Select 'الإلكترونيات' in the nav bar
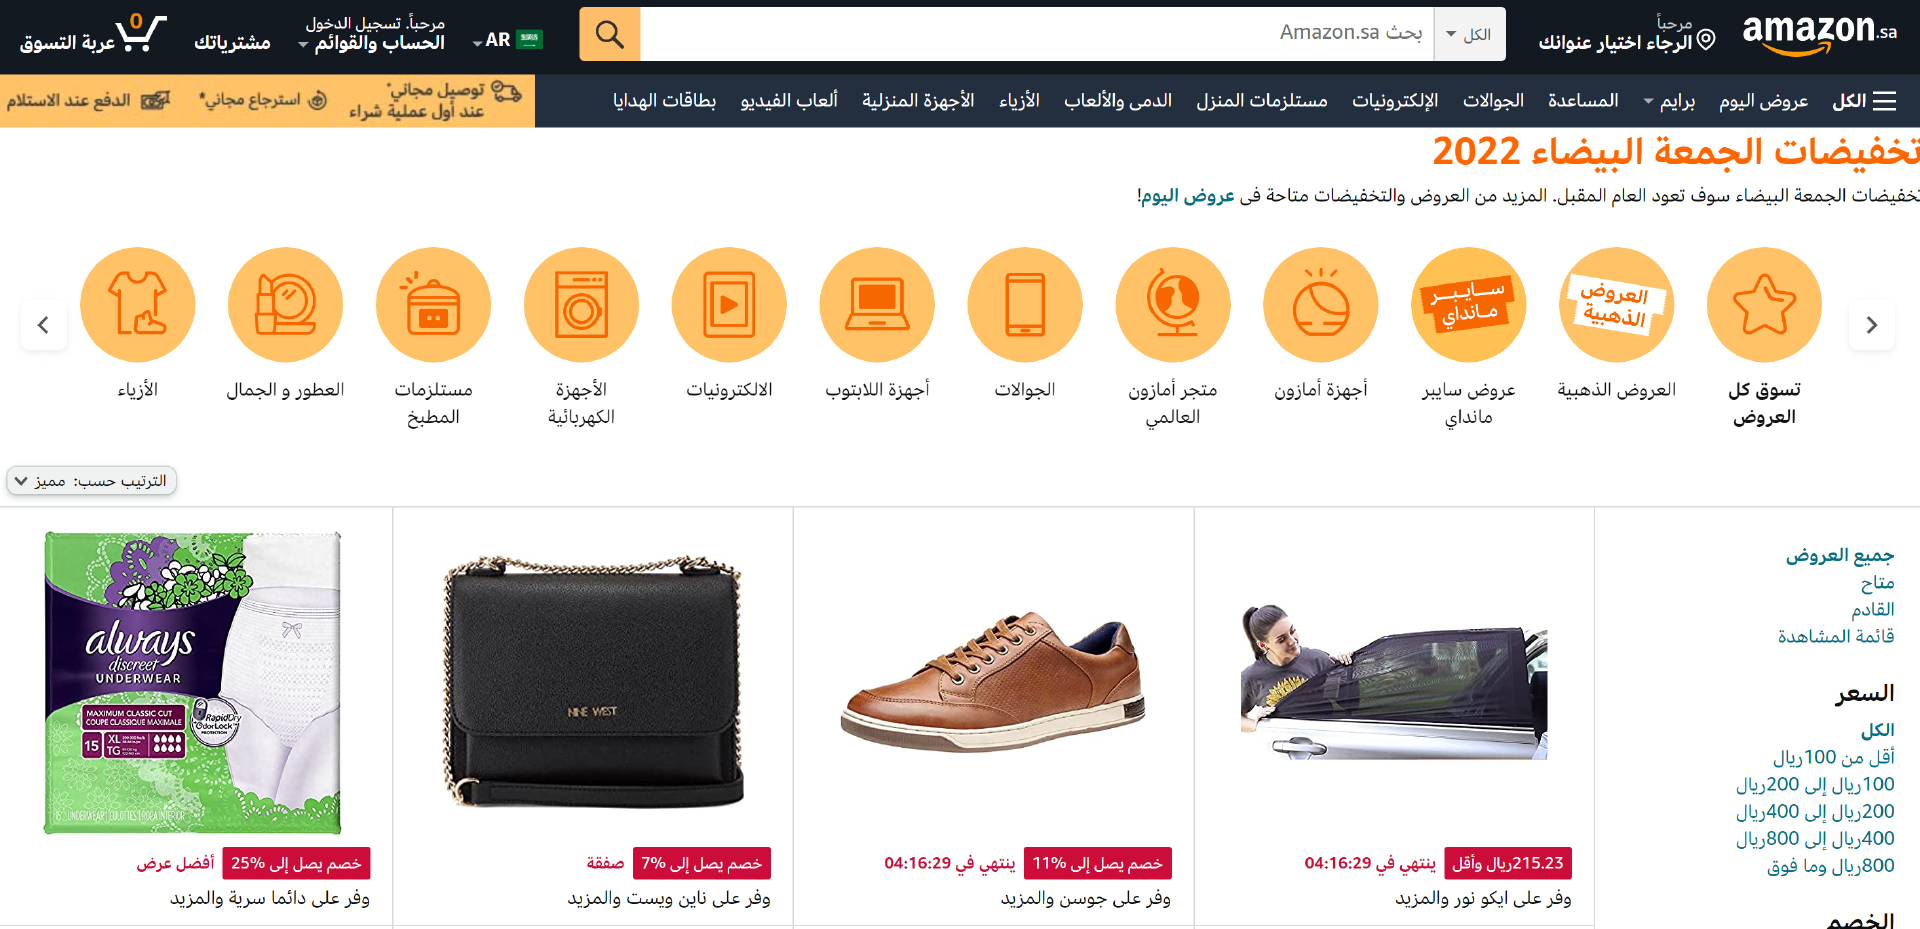This screenshot has height=929, width=1920. click(x=1395, y=101)
